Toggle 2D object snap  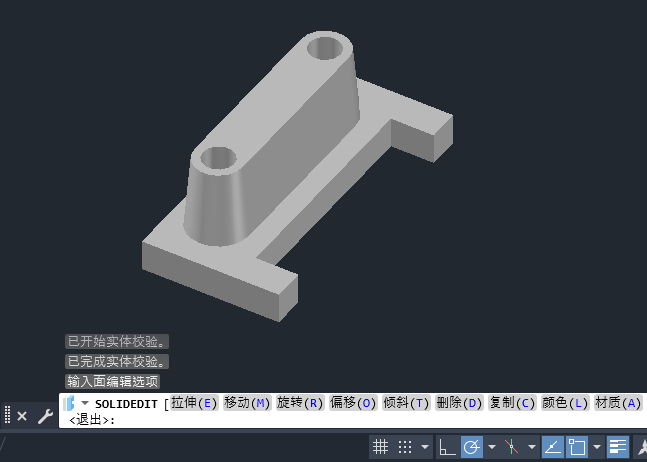577,447
